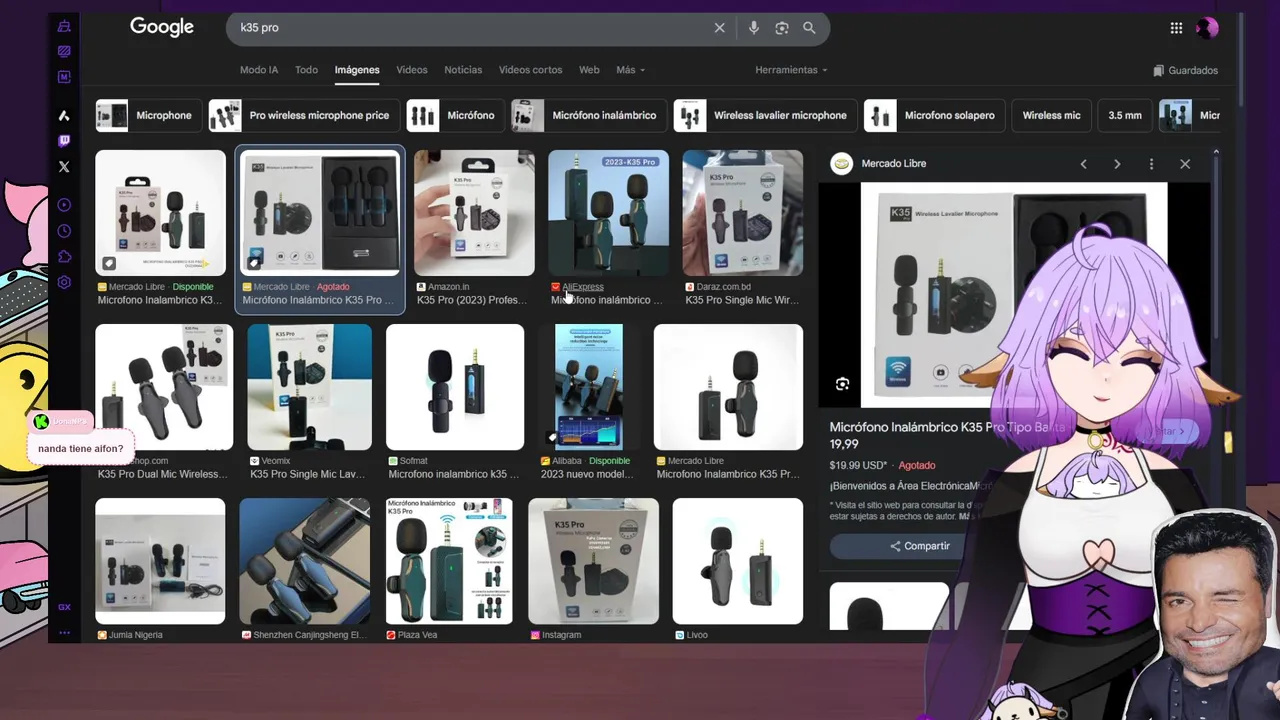Filter by Pro wireless microphone price chip
The image size is (1280, 720).
(302, 115)
